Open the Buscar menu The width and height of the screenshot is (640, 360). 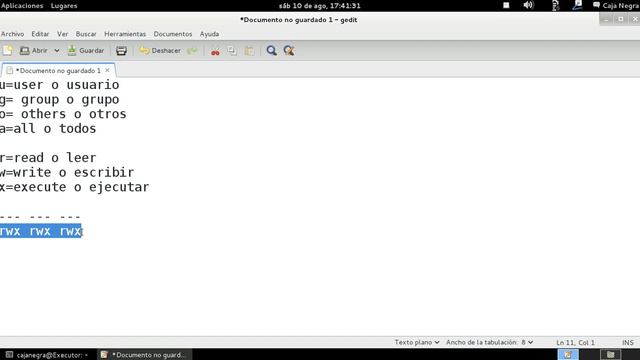(x=86, y=34)
